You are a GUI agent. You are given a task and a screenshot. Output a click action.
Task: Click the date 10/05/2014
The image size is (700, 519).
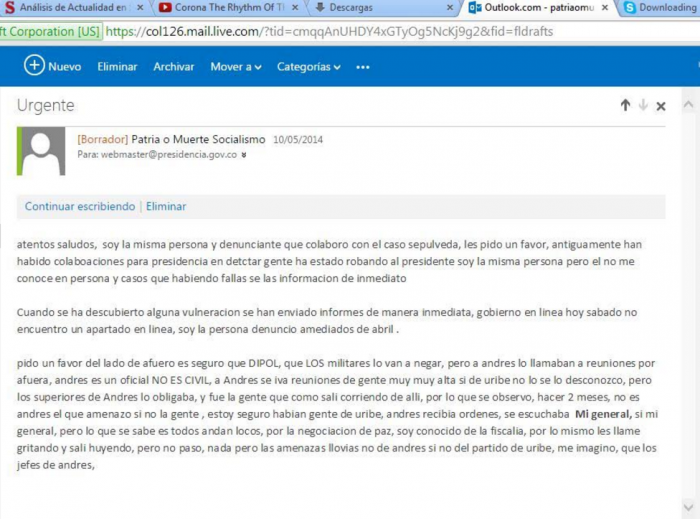tap(298, 140)
